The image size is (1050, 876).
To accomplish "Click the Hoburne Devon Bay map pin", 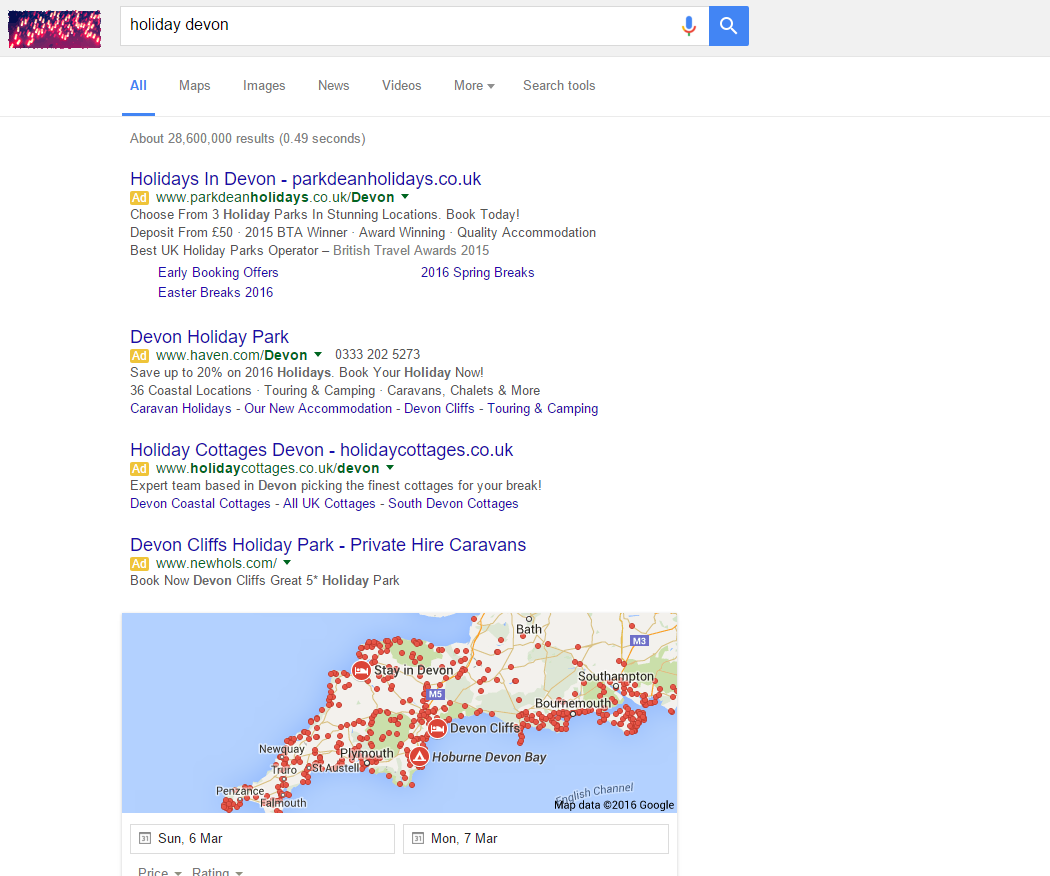I will click(419, 757).
